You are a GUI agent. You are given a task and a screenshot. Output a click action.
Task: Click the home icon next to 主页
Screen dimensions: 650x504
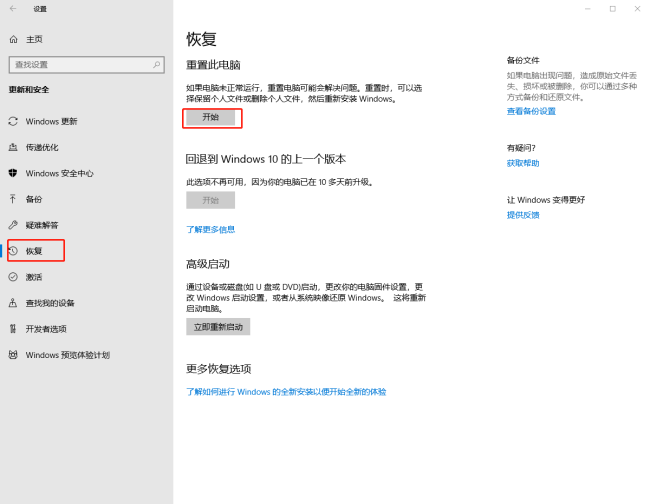tap(13, 39)
